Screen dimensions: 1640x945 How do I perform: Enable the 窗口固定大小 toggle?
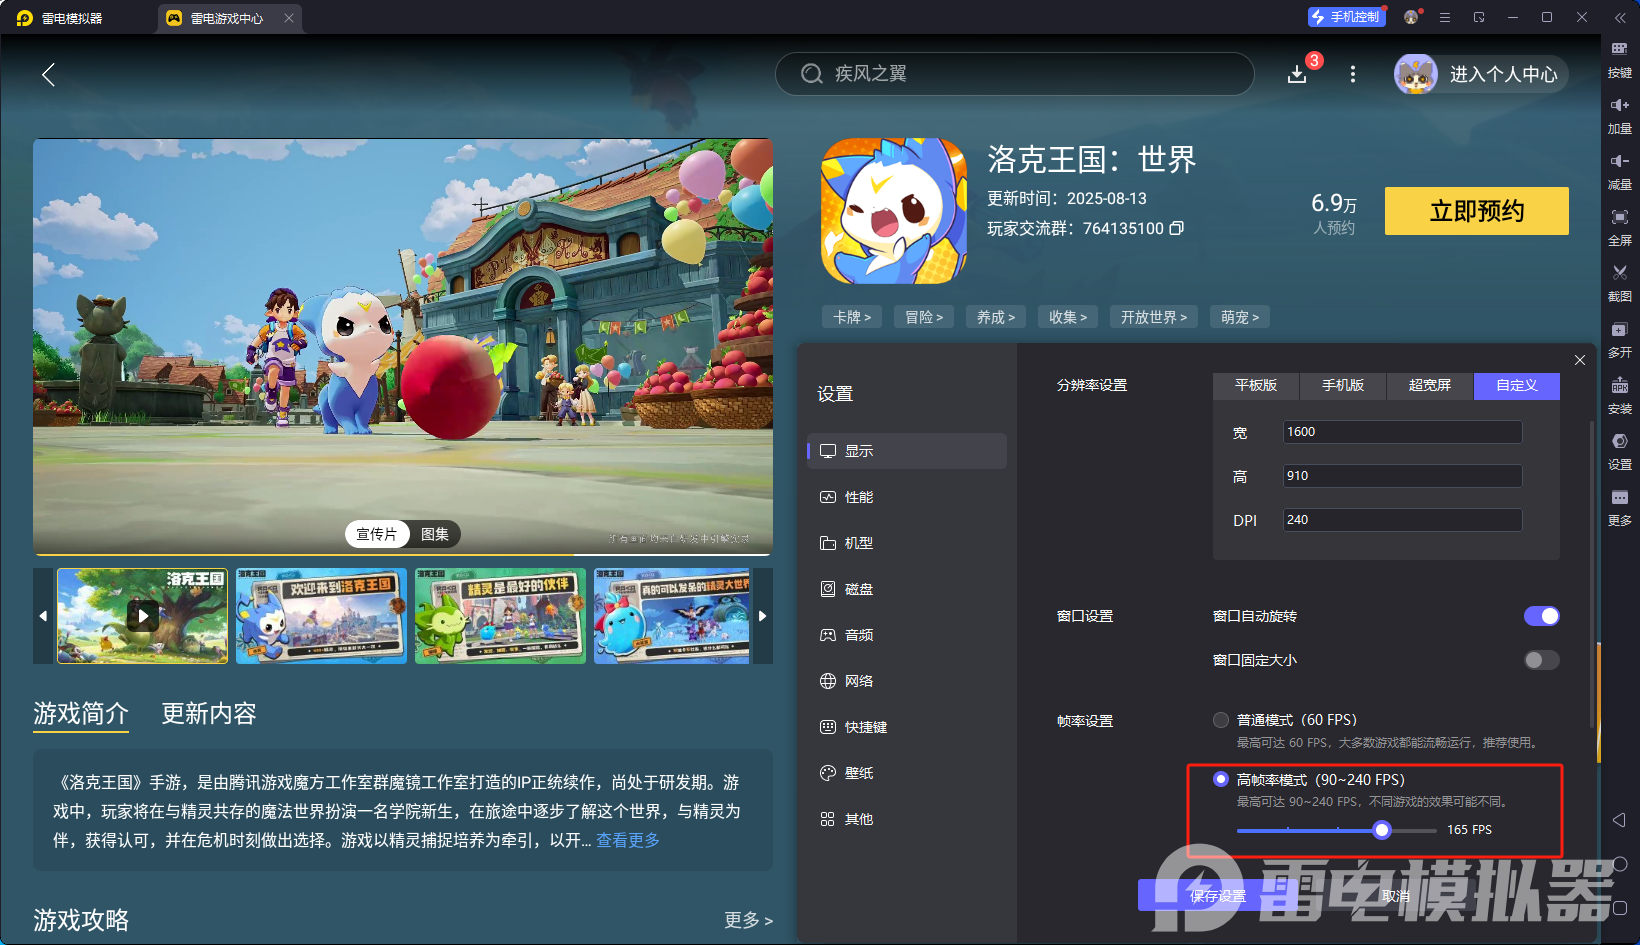1541,660
